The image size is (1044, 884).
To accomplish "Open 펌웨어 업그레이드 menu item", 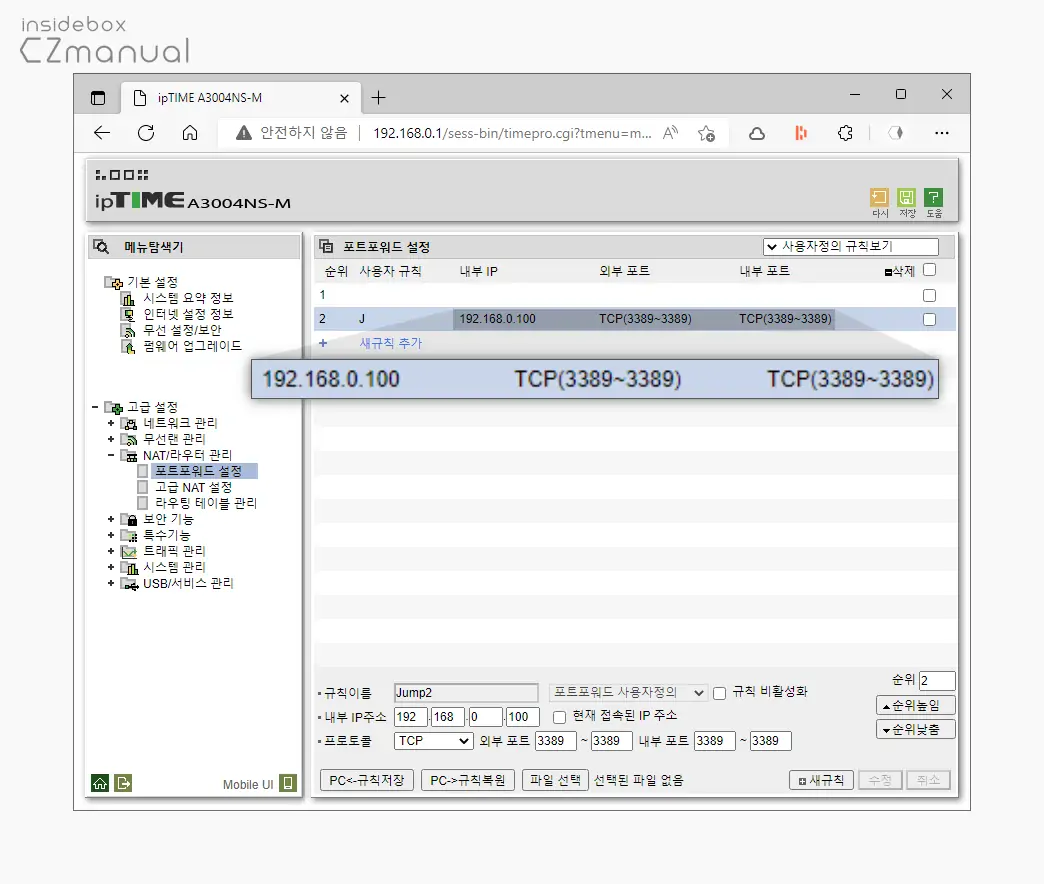I will pyautogui.click(x=192, y=346).
